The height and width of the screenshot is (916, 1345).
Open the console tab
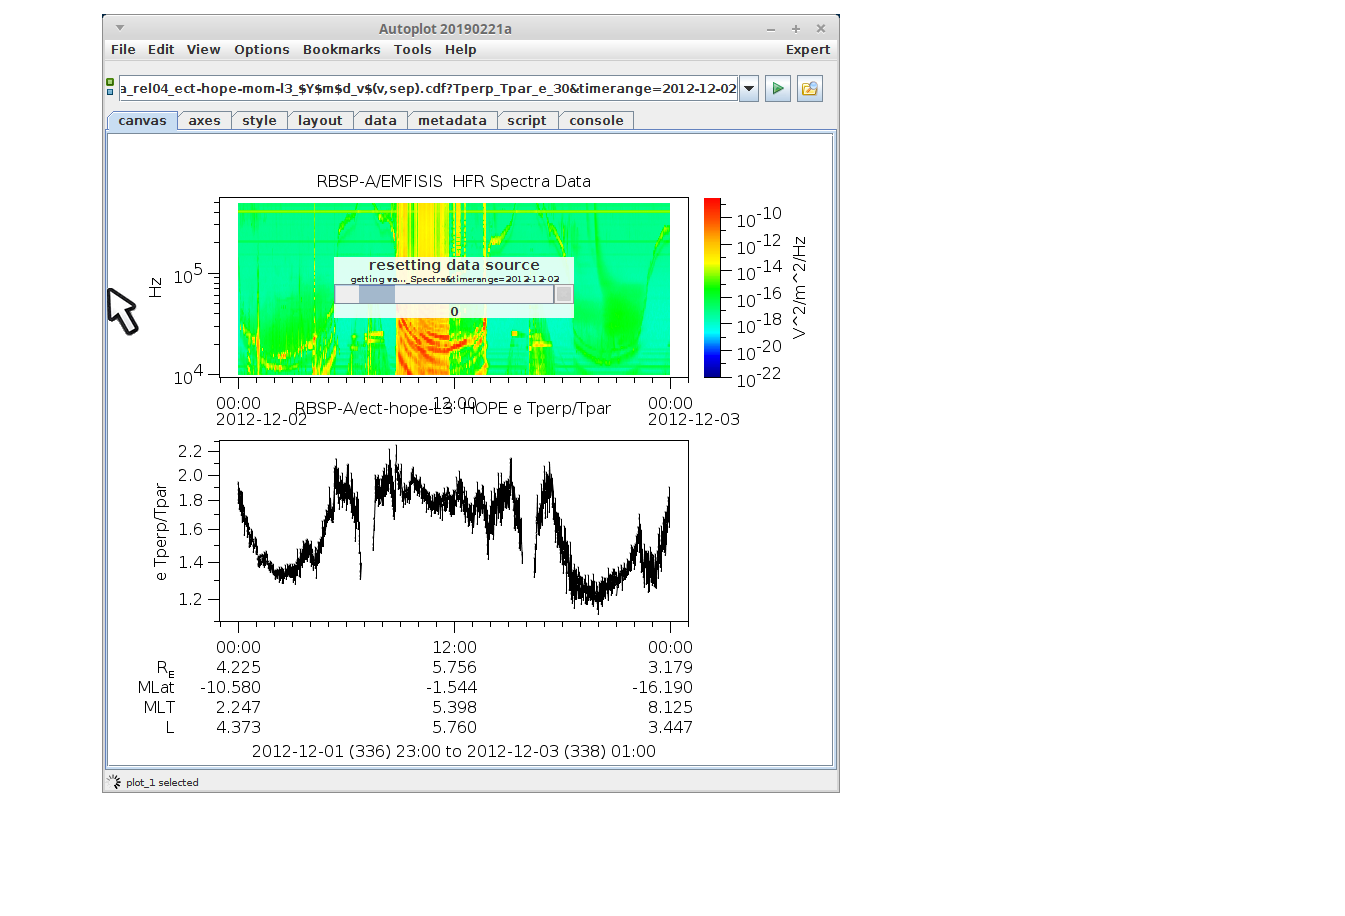596,121
